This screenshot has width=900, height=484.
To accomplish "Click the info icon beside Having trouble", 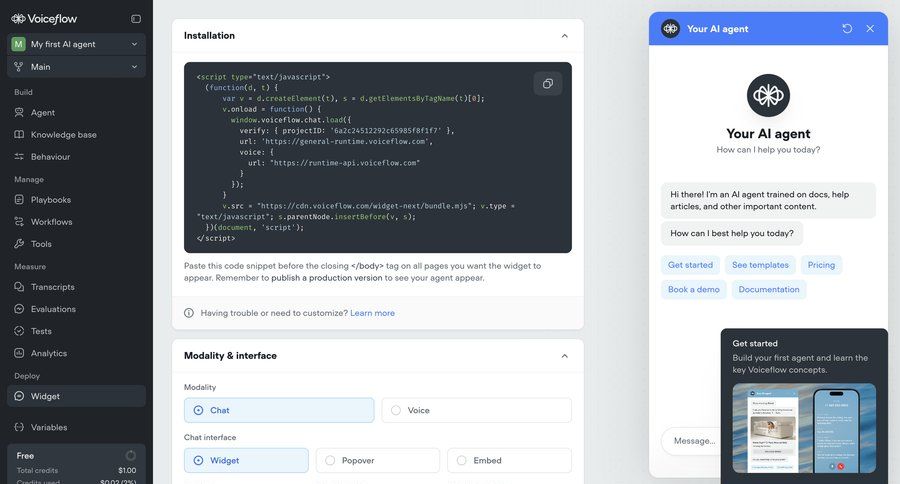I will tap(189, 313).
